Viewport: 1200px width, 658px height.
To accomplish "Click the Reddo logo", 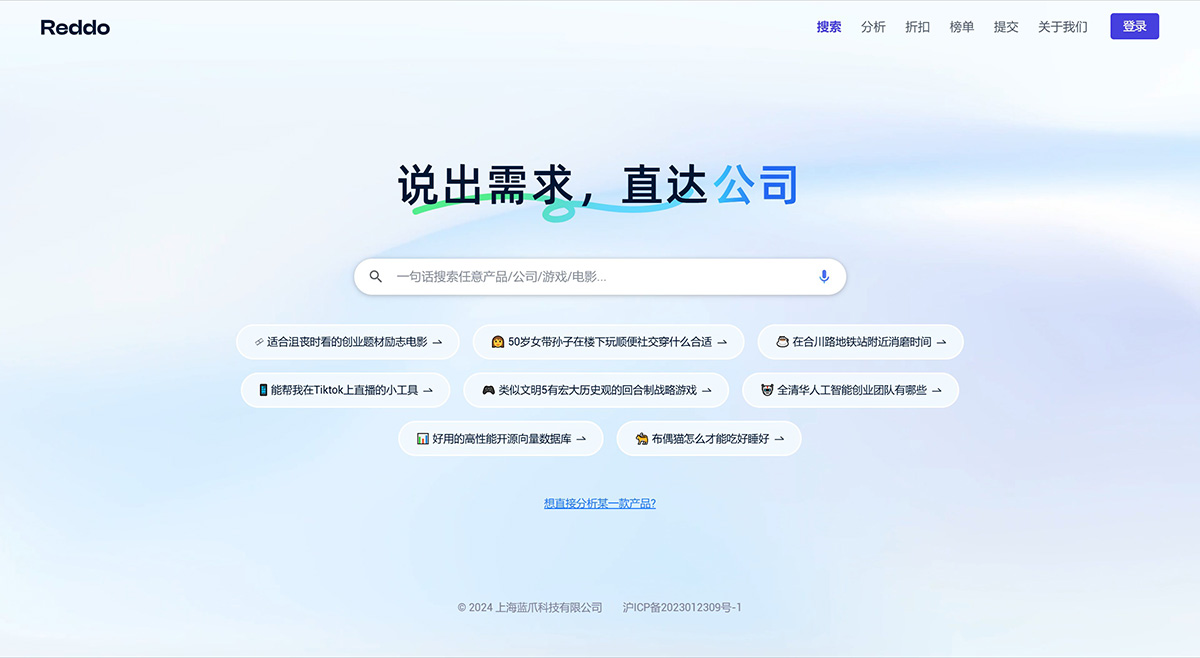I will coord(75,27).
